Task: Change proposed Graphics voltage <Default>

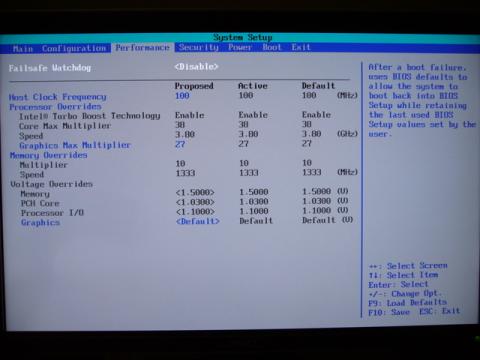Action: click(198, 221)
